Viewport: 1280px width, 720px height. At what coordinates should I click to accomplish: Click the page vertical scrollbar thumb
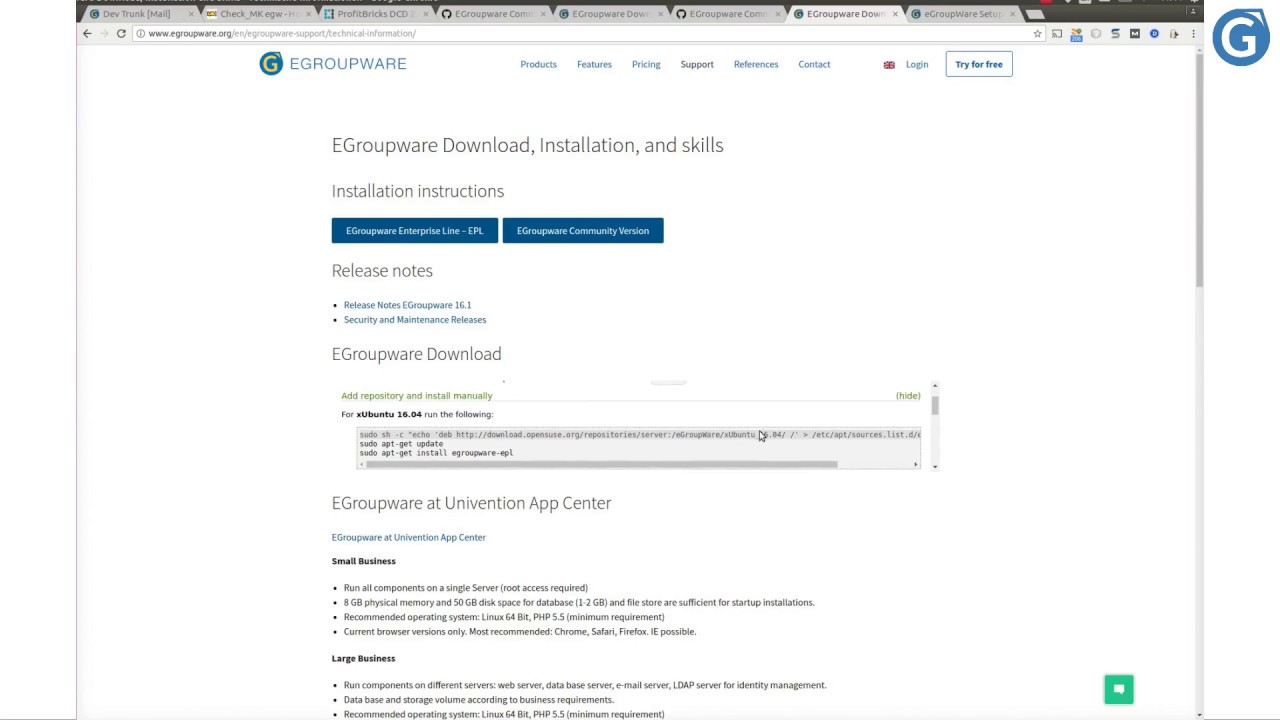pos(1199,170)
